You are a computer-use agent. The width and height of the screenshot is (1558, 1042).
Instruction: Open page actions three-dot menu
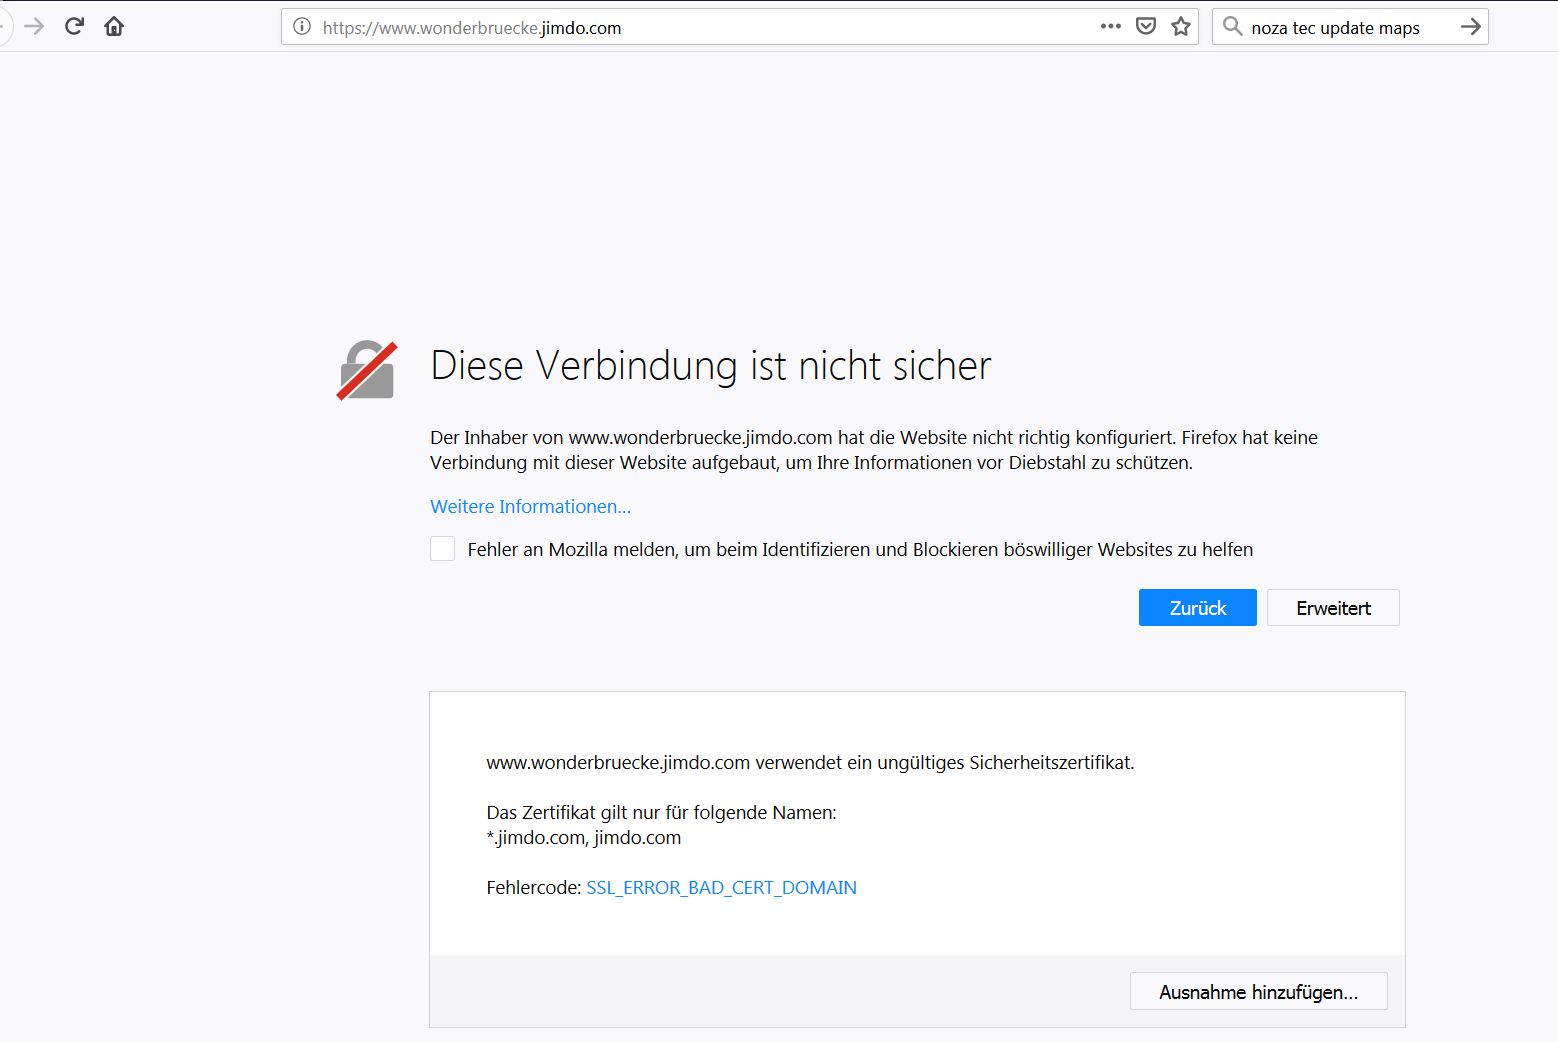[x=1110, y=26]
